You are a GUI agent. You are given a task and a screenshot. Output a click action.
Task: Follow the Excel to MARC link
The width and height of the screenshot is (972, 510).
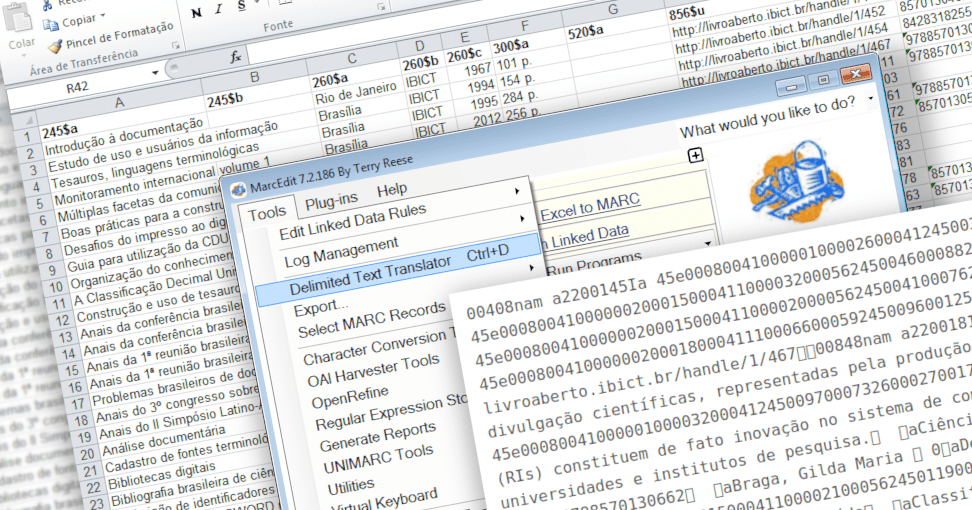[590, 208]
